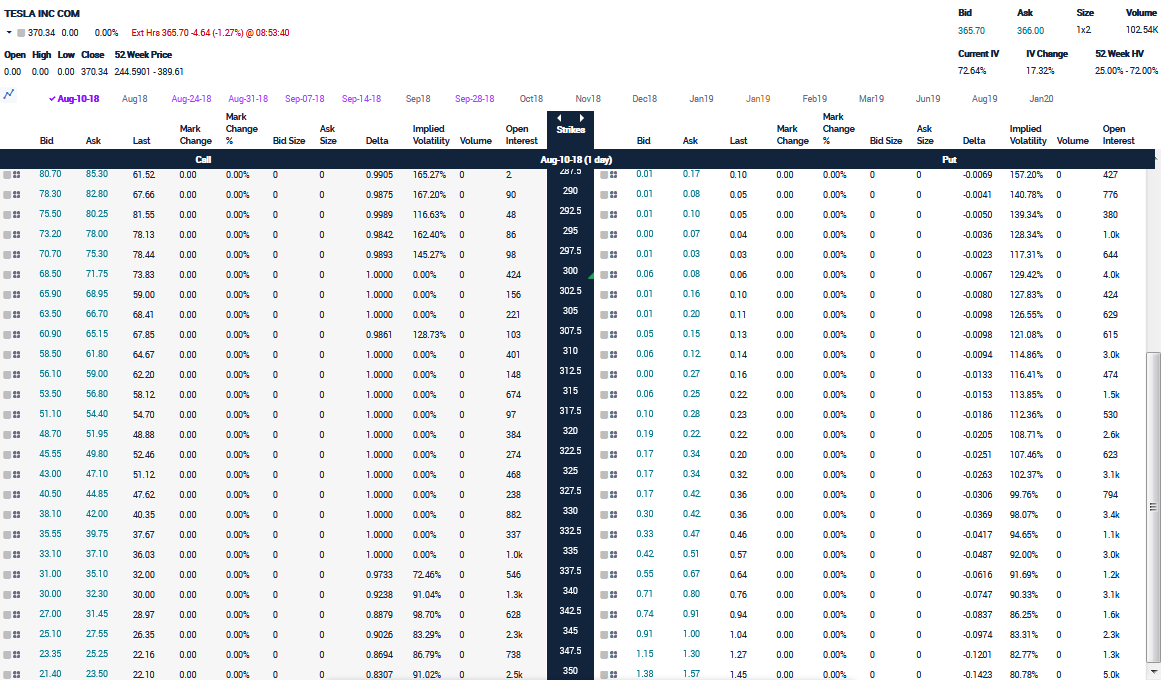Click the grid icon for the 312.5 put
The image size is (1161, 680).
click(x=614, y=375)
